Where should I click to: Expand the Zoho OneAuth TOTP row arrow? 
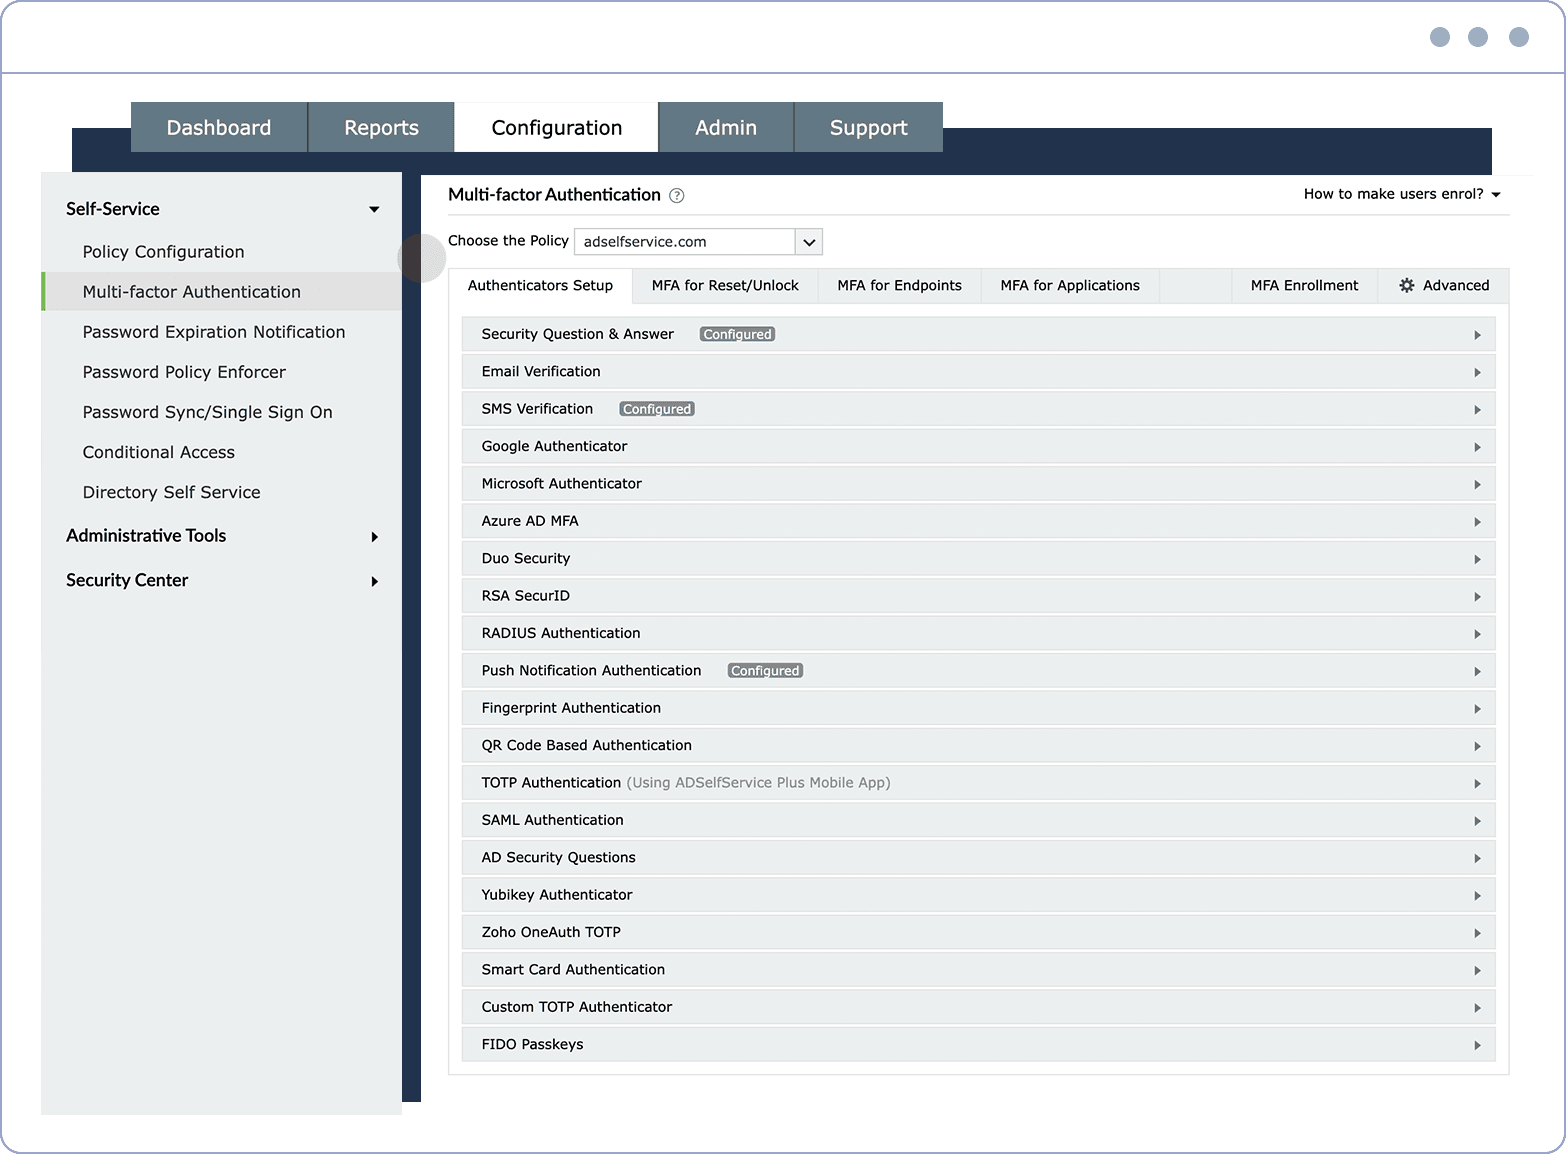[1477, 933]
